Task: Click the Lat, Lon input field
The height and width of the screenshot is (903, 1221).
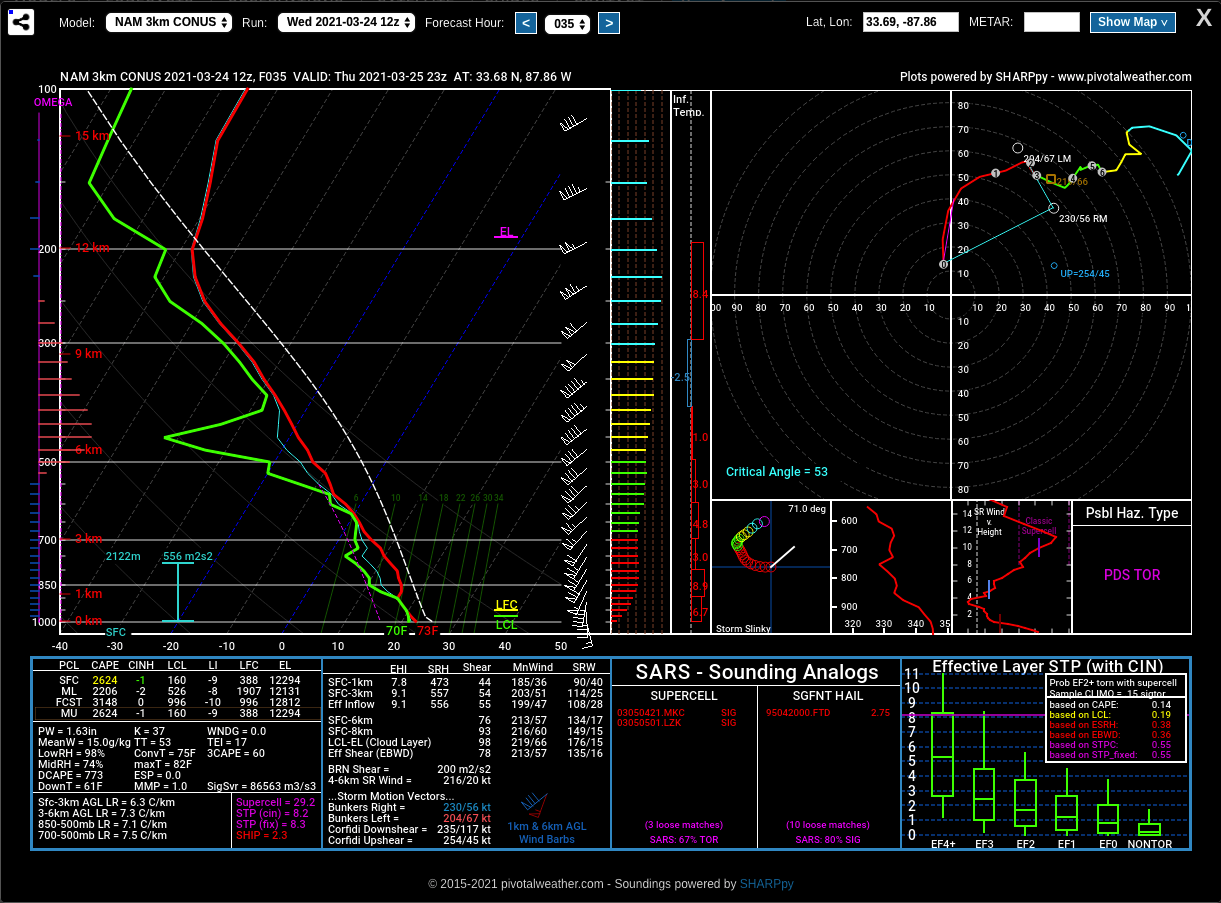Action: 910,22
